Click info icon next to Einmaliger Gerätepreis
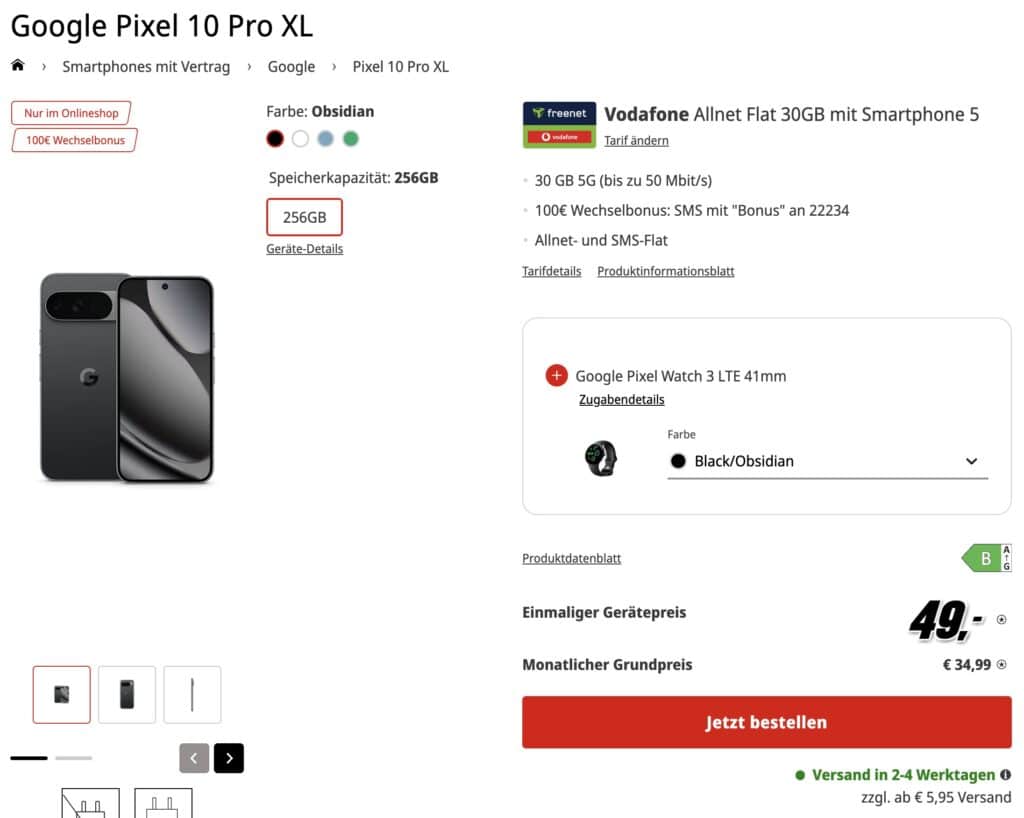This screenshot has width=1024, height=818. [x=1001, y=620]
